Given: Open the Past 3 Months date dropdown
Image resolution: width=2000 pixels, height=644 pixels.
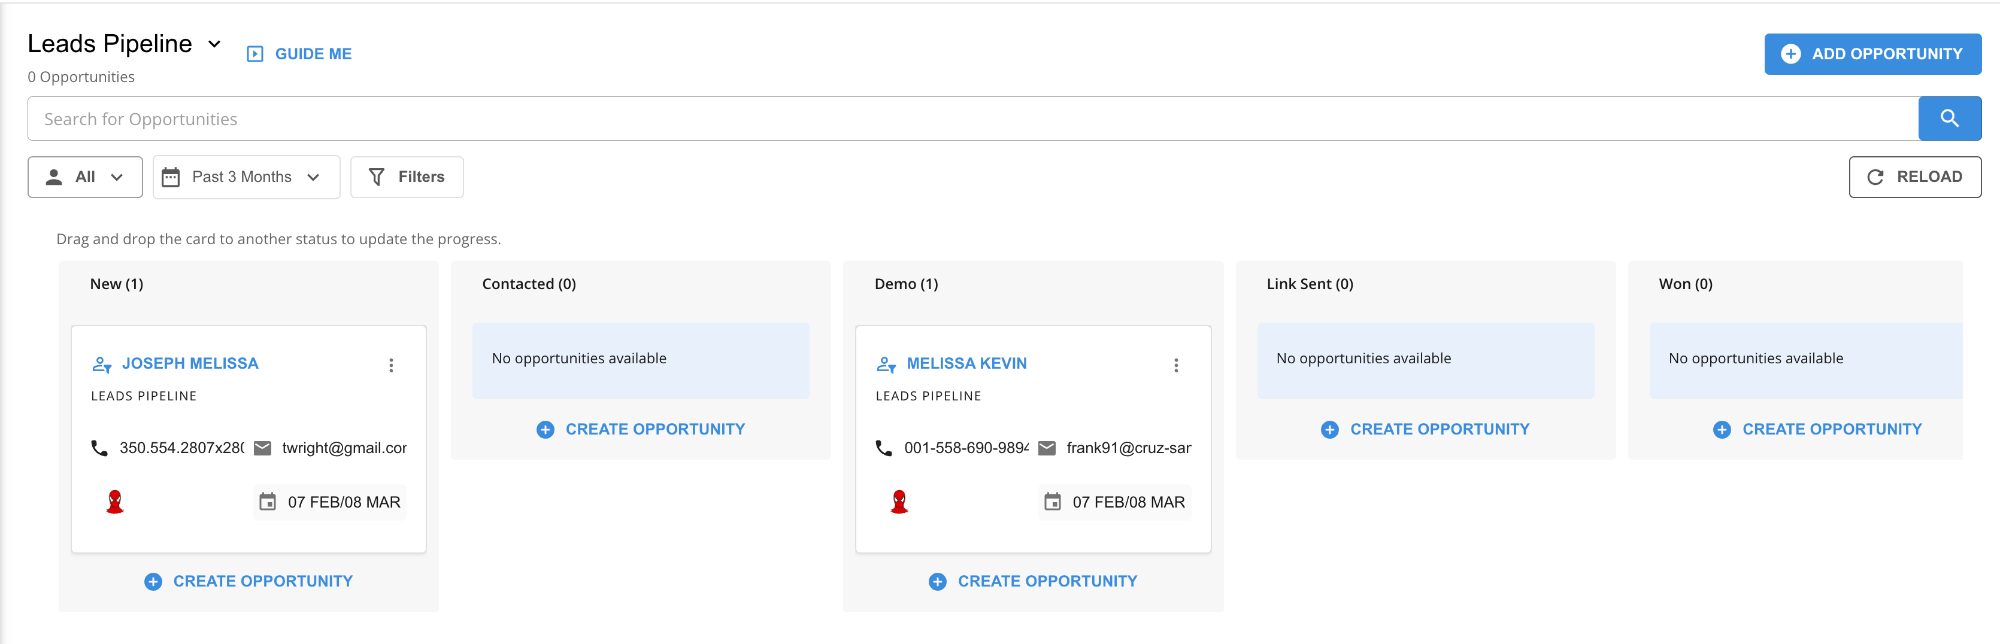Looking at the screenshot, I should (246, 177).
